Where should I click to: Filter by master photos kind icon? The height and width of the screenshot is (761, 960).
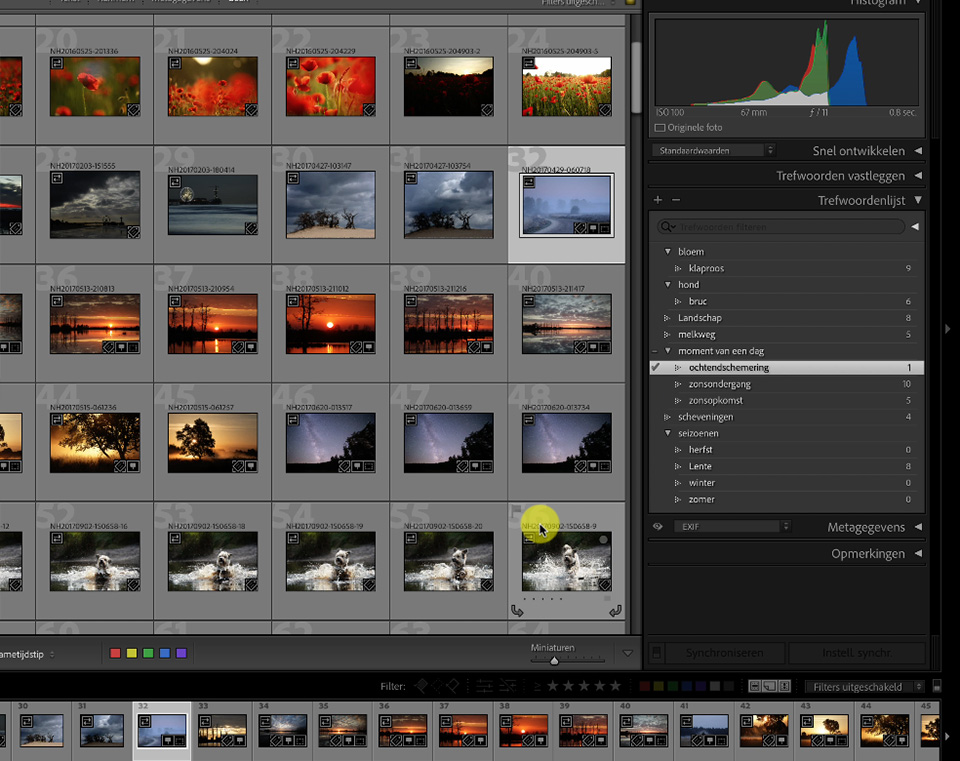[x=755, y=686]
